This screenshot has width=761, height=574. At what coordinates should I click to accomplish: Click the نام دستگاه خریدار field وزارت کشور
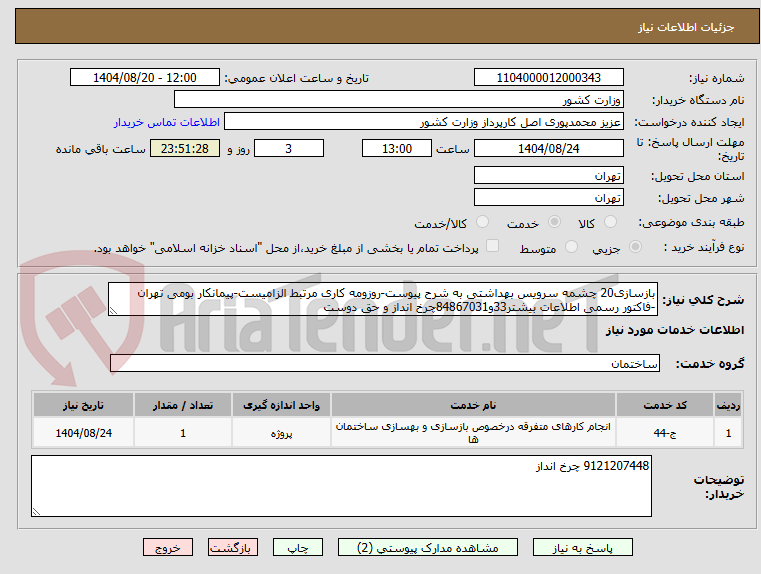pyautogui.click(x=398, y=99)
